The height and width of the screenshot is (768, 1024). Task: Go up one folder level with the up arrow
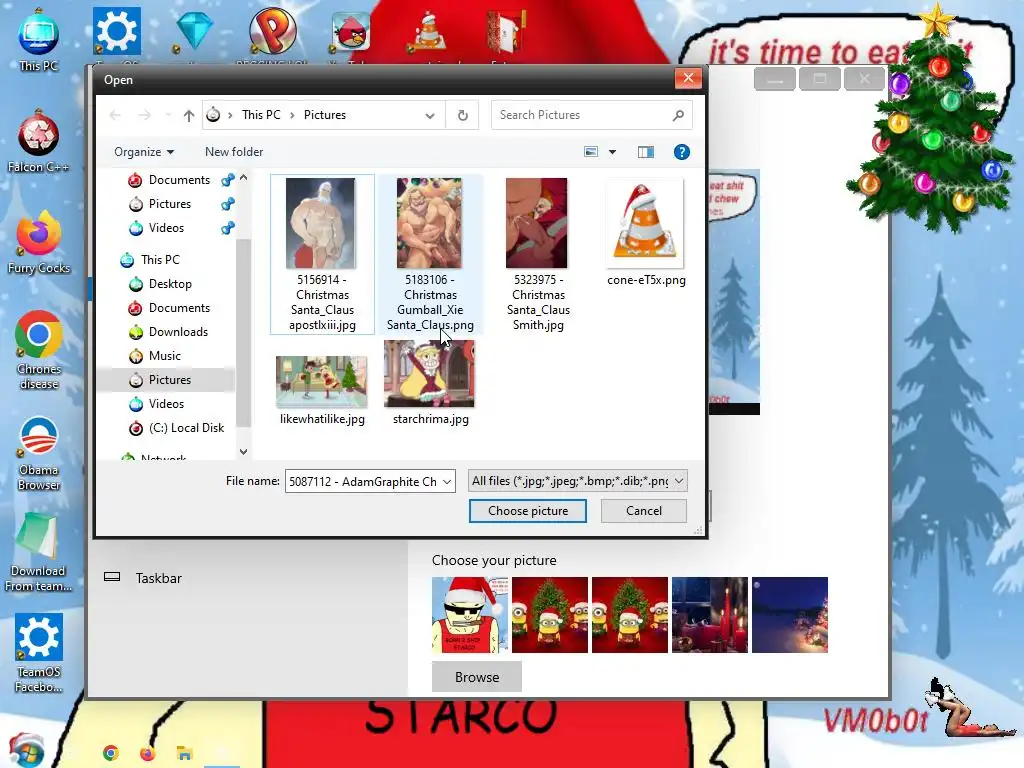tap(189, 116)
